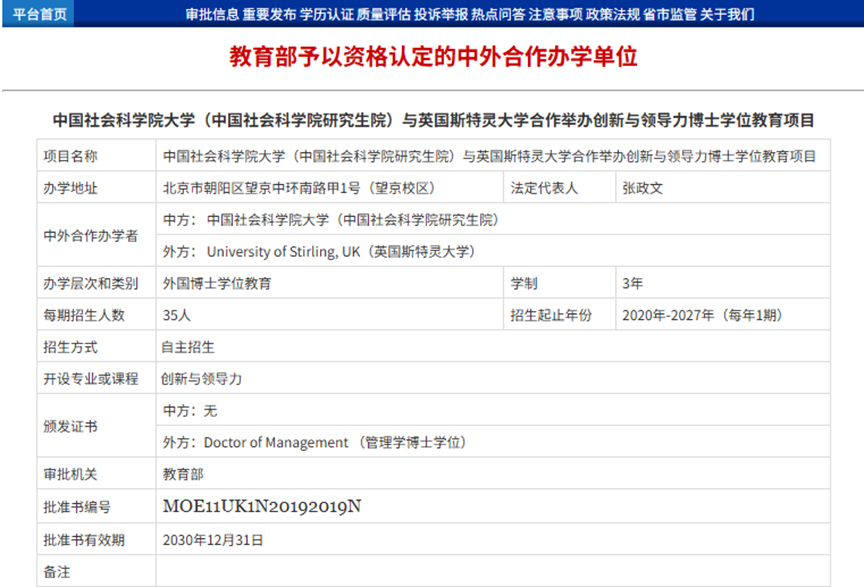The width and height of the screenshot is (864, 587).
Task: Select 学历认证 in the navigation bar
Action: tap(327, 14)
